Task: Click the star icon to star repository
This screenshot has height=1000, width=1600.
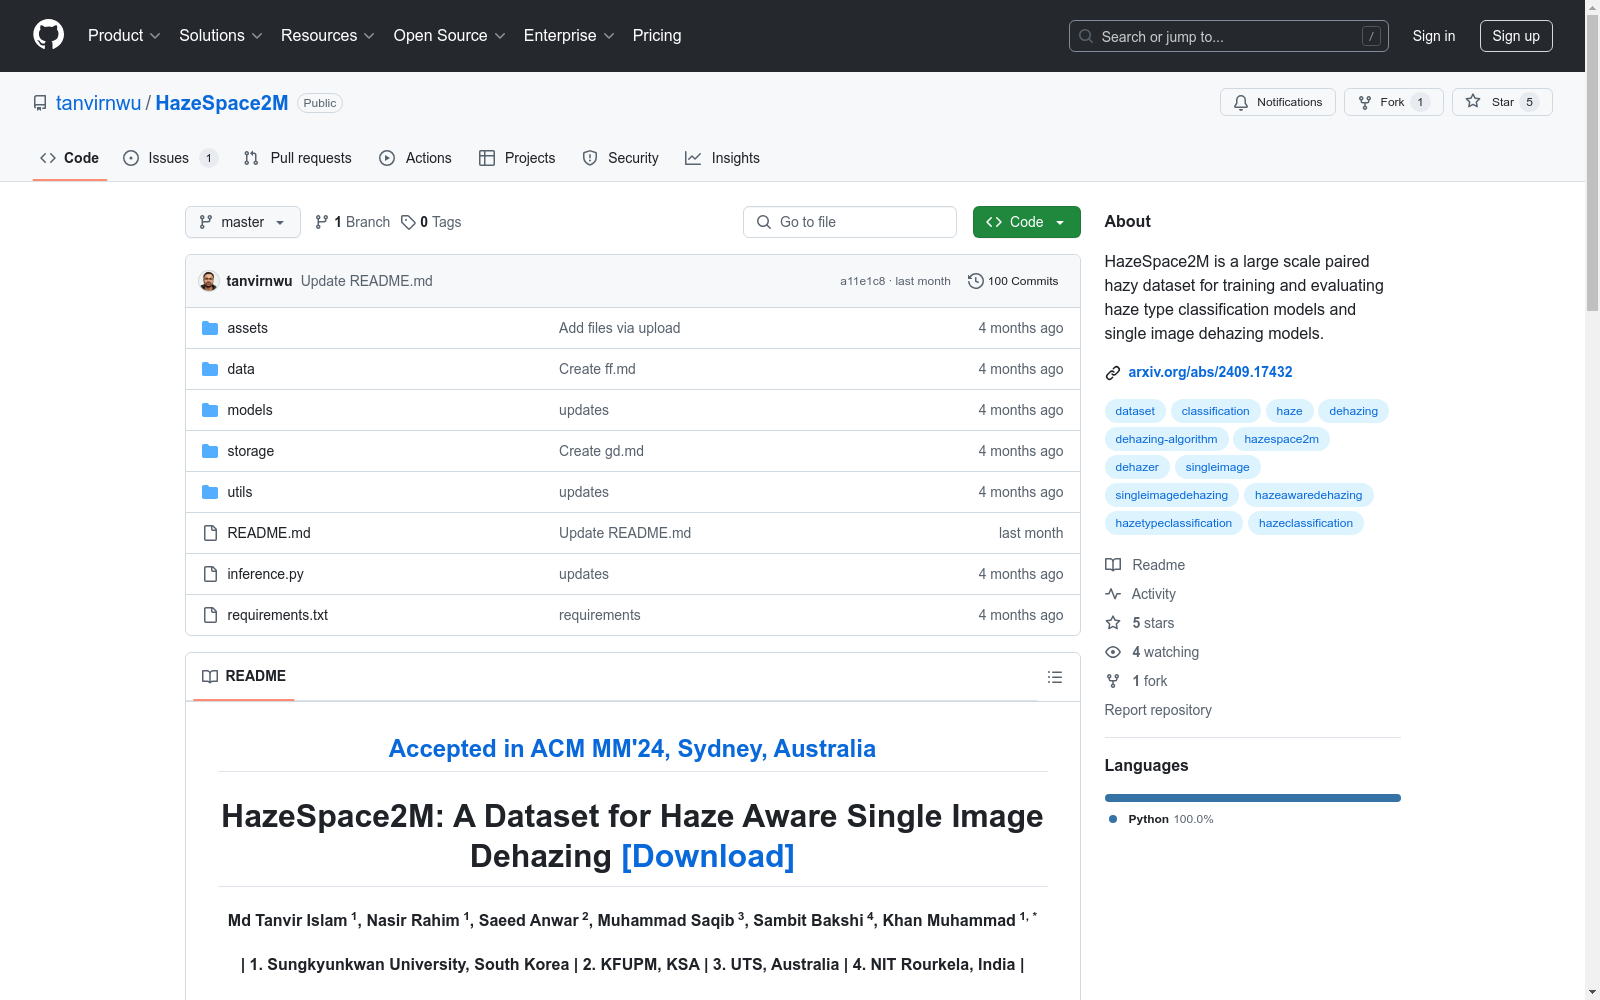Action: [1473, 101]
